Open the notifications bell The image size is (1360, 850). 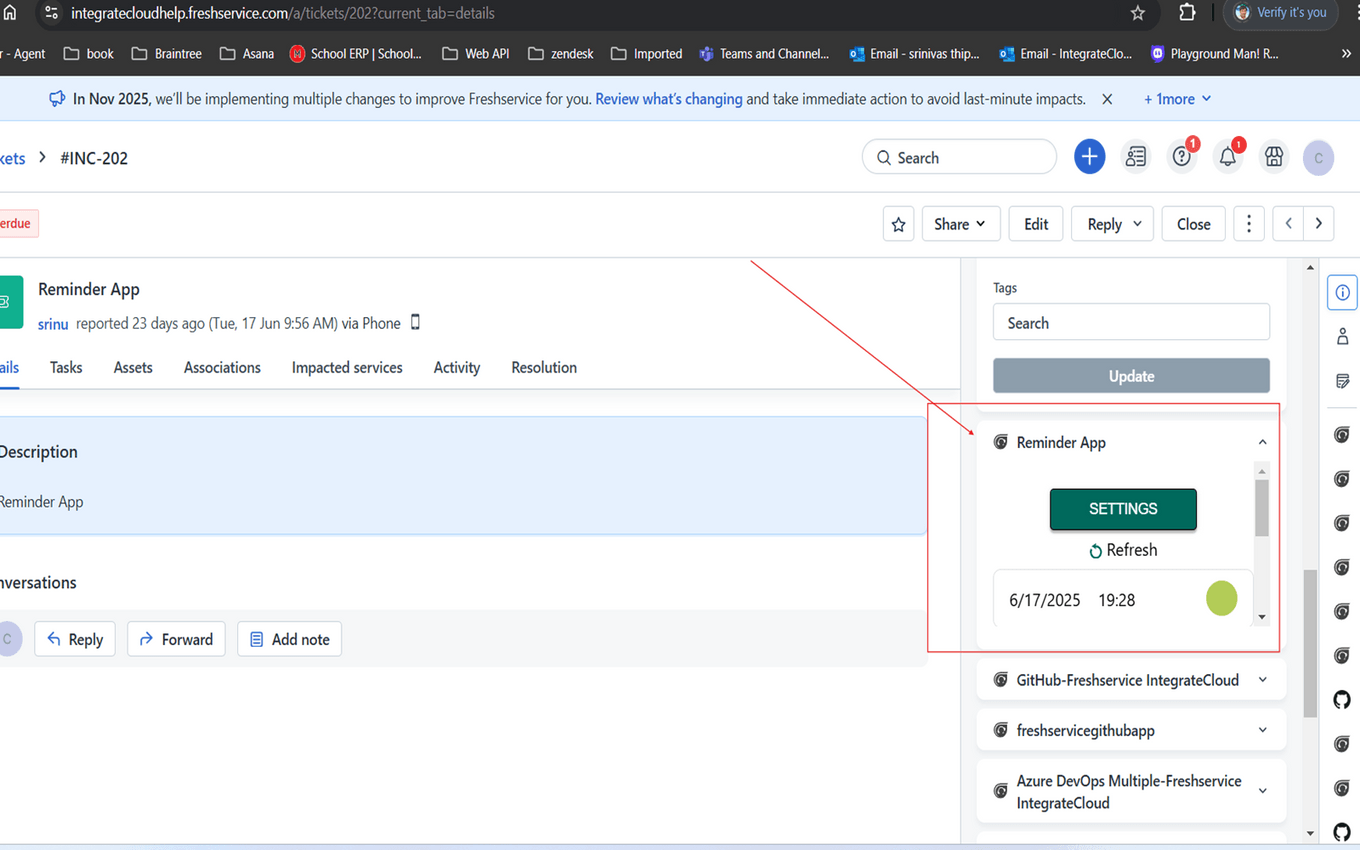1228,157
